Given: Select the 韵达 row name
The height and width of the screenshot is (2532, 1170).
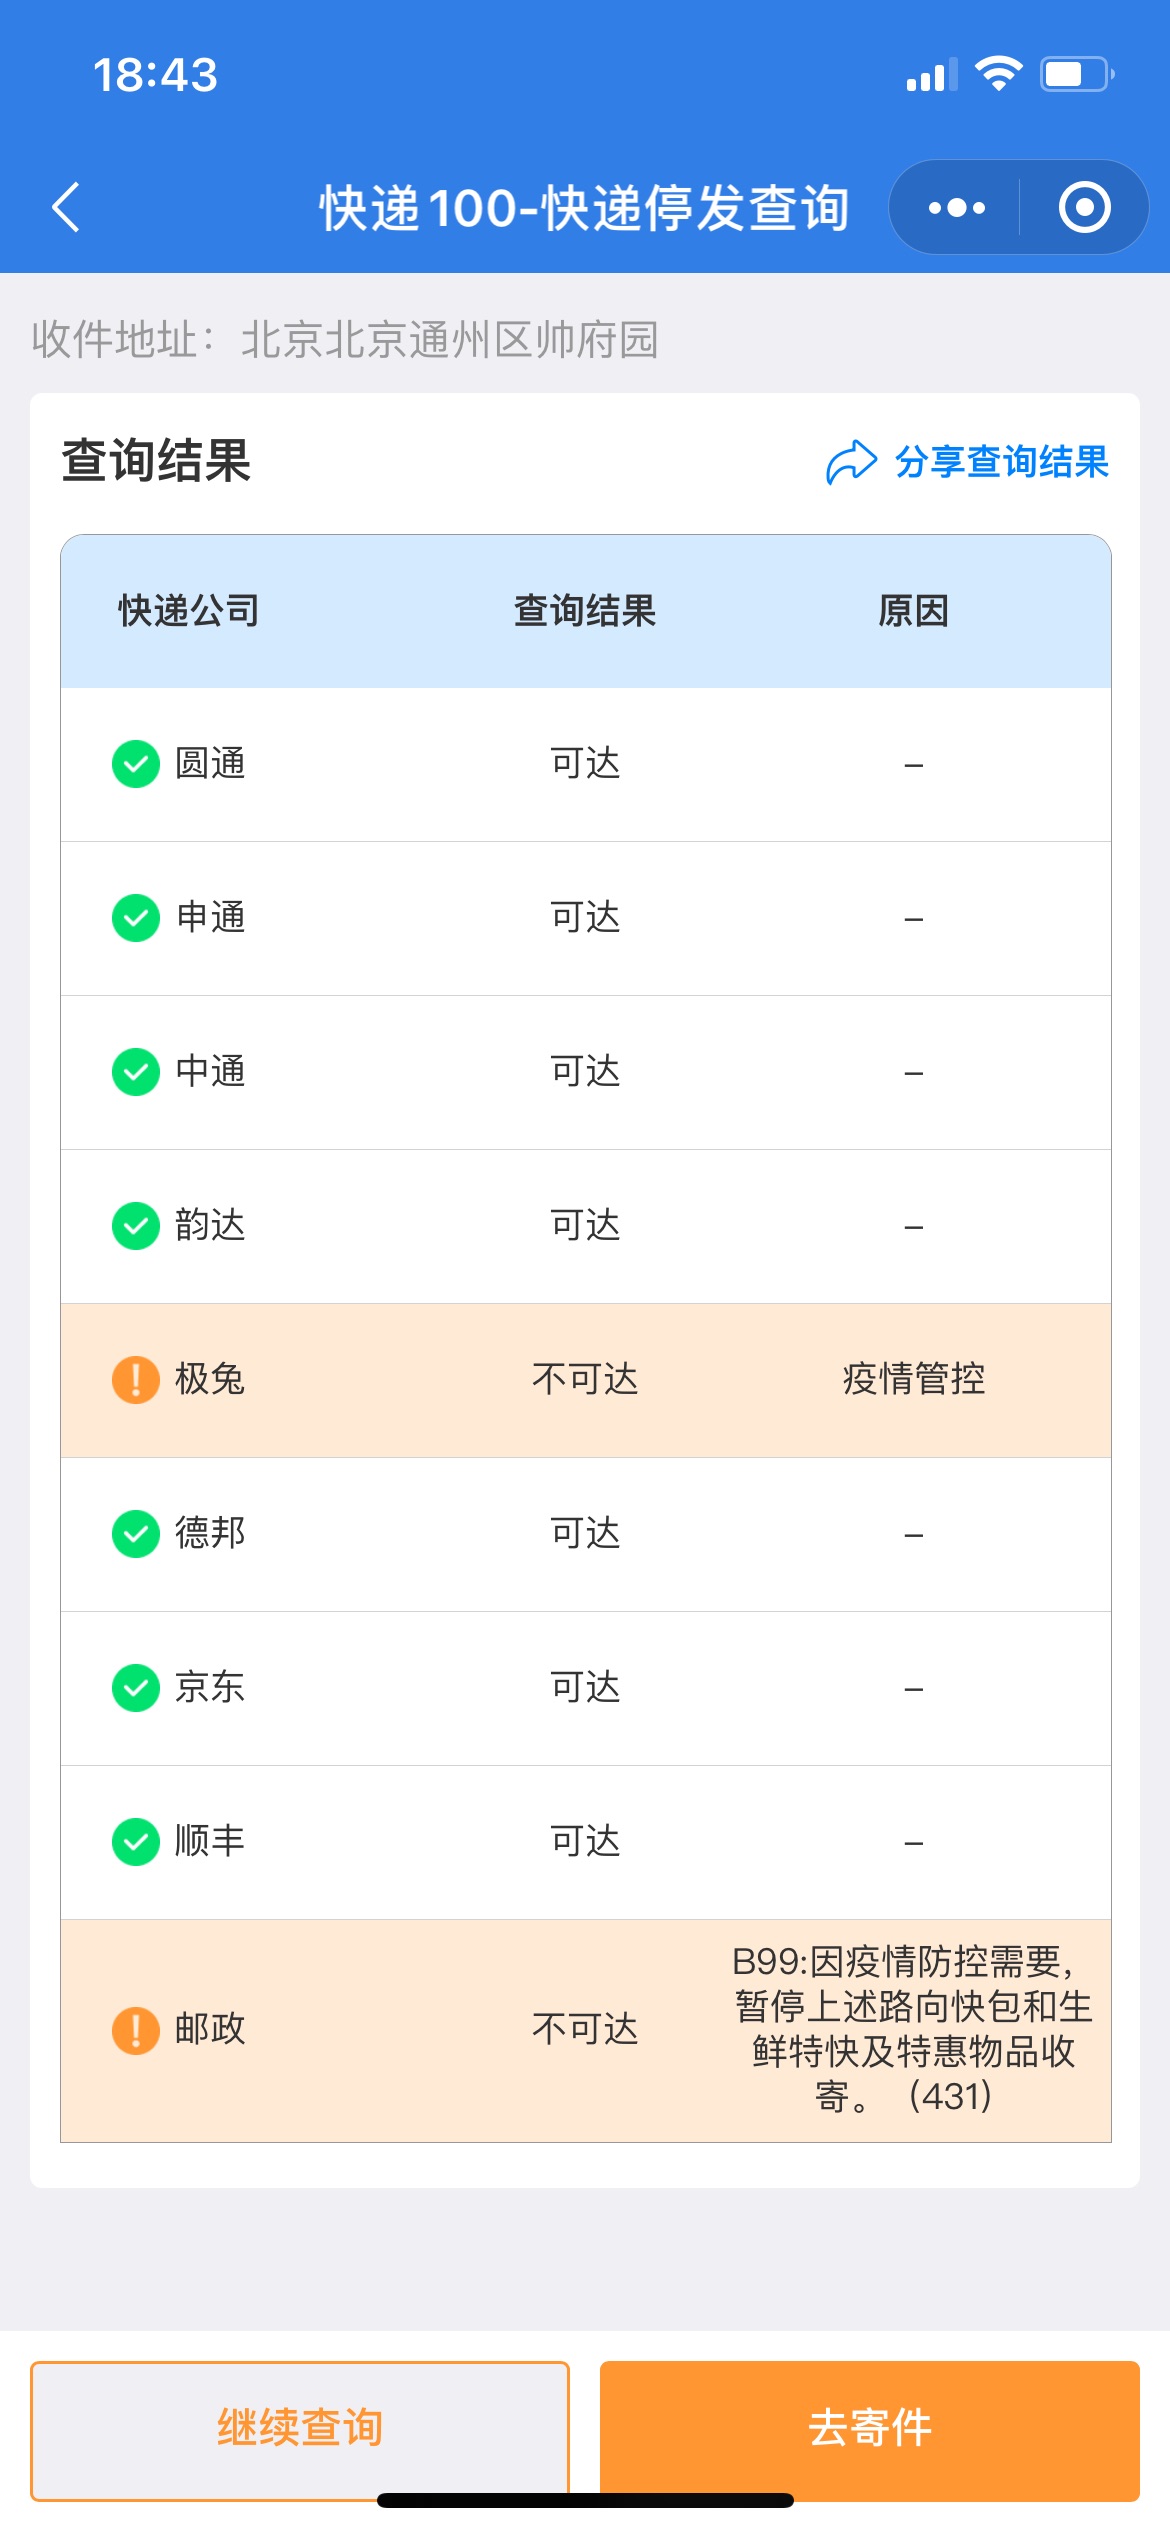Looking at the screenshot, I should point(210,1226).
